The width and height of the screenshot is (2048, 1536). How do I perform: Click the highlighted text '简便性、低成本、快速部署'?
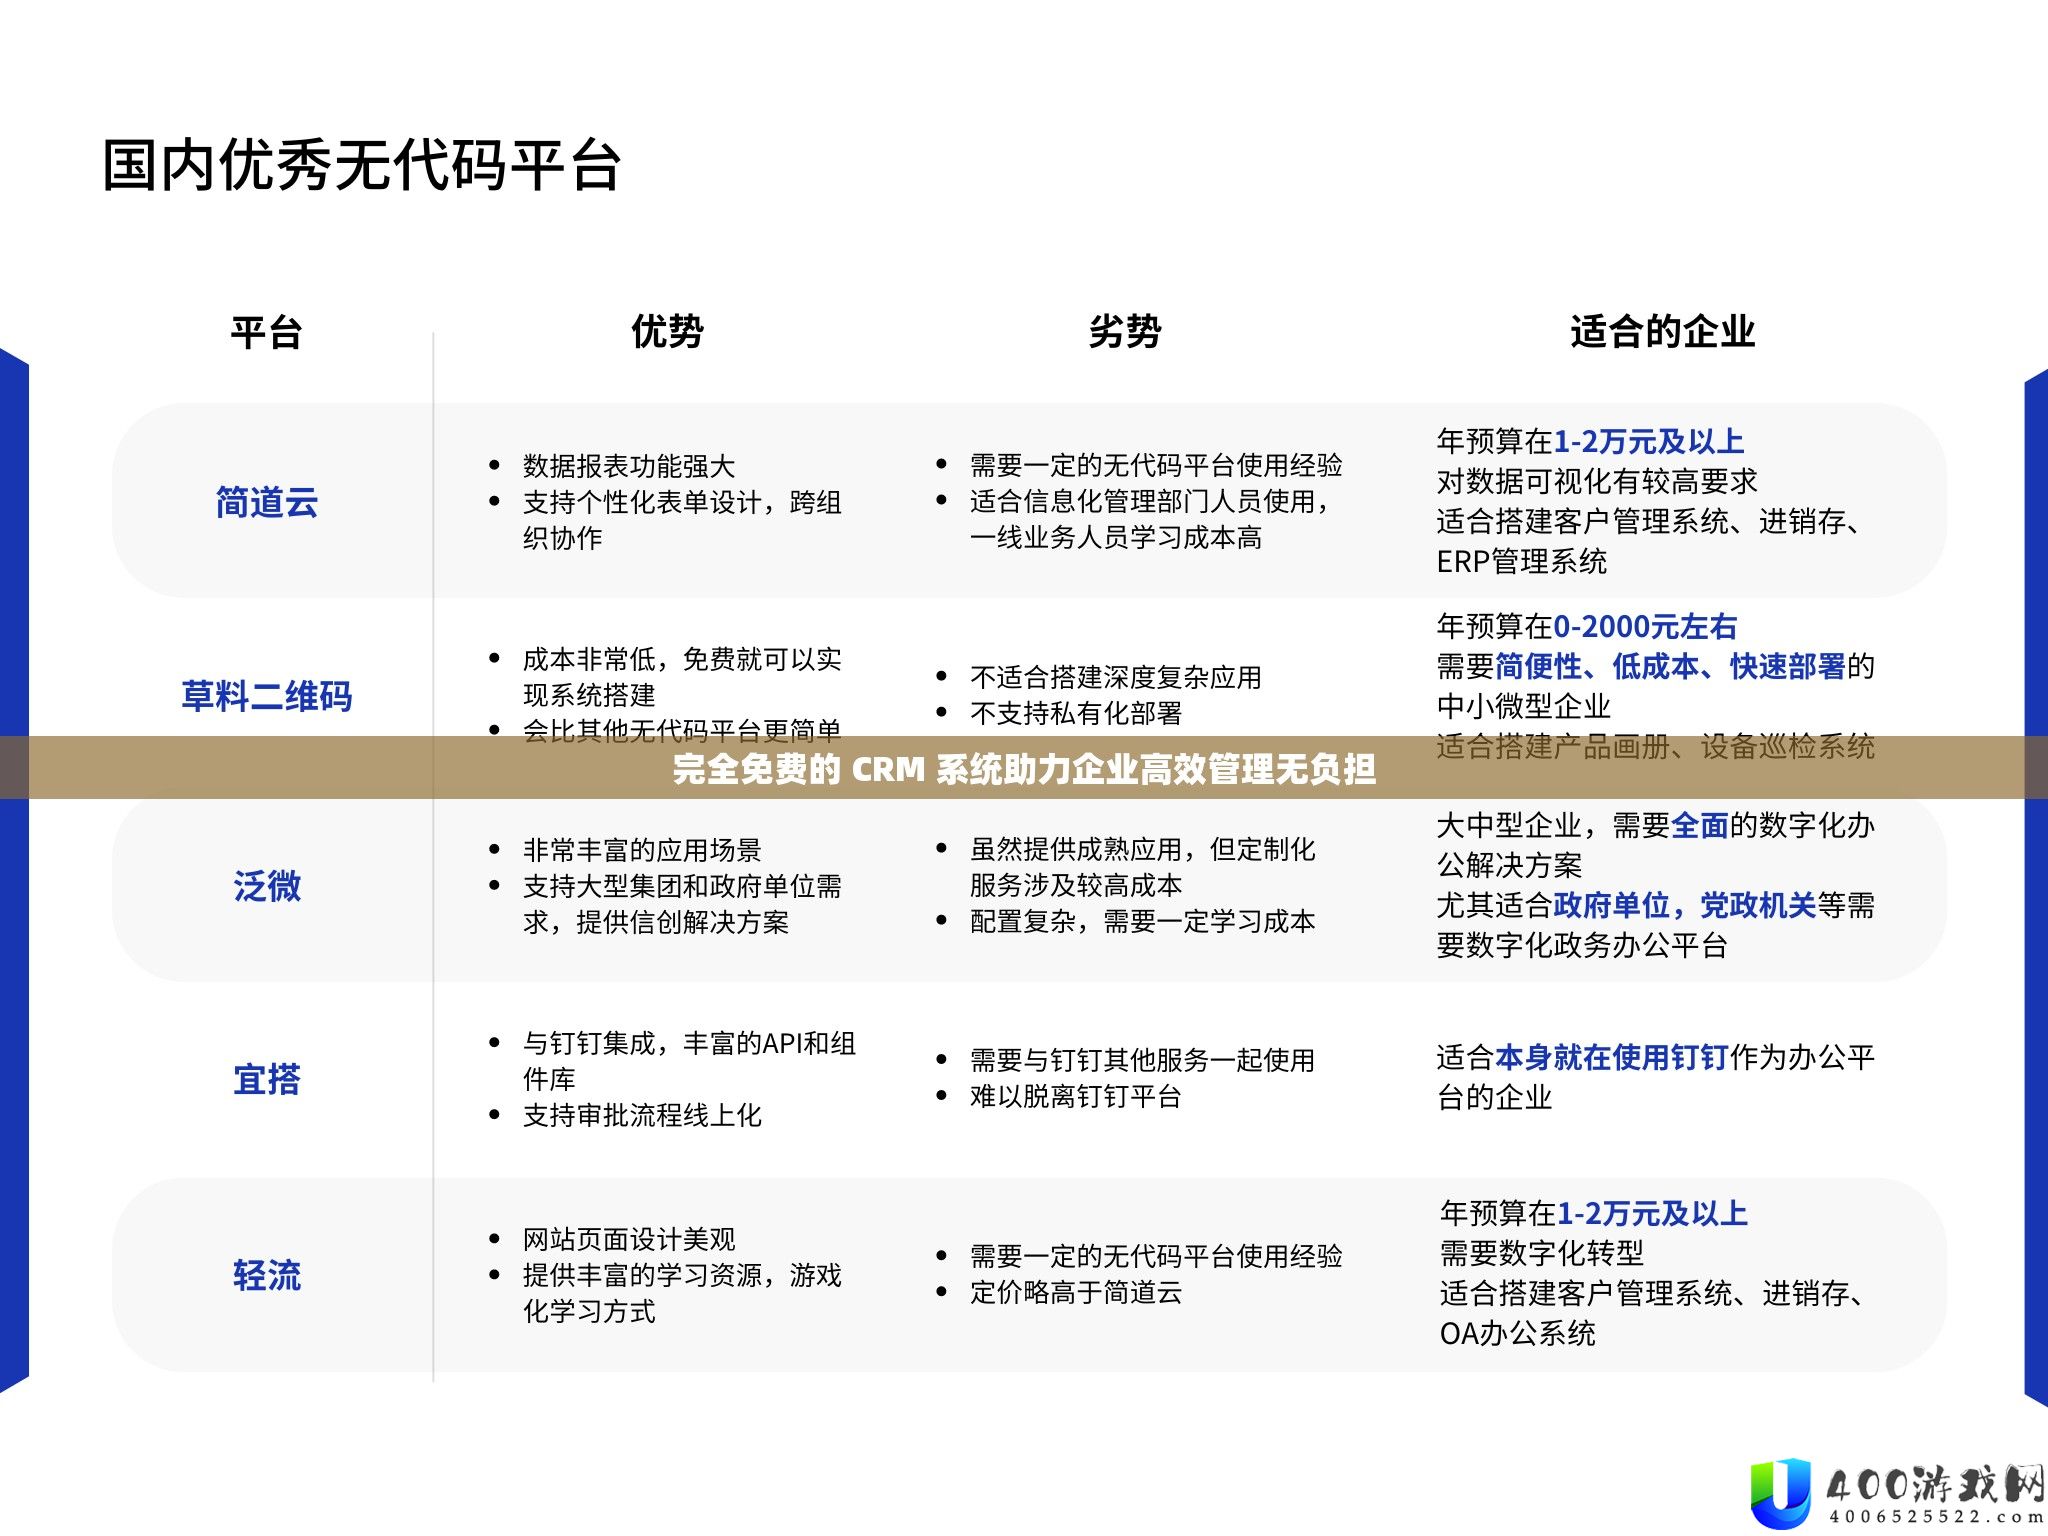[1670, 666]
